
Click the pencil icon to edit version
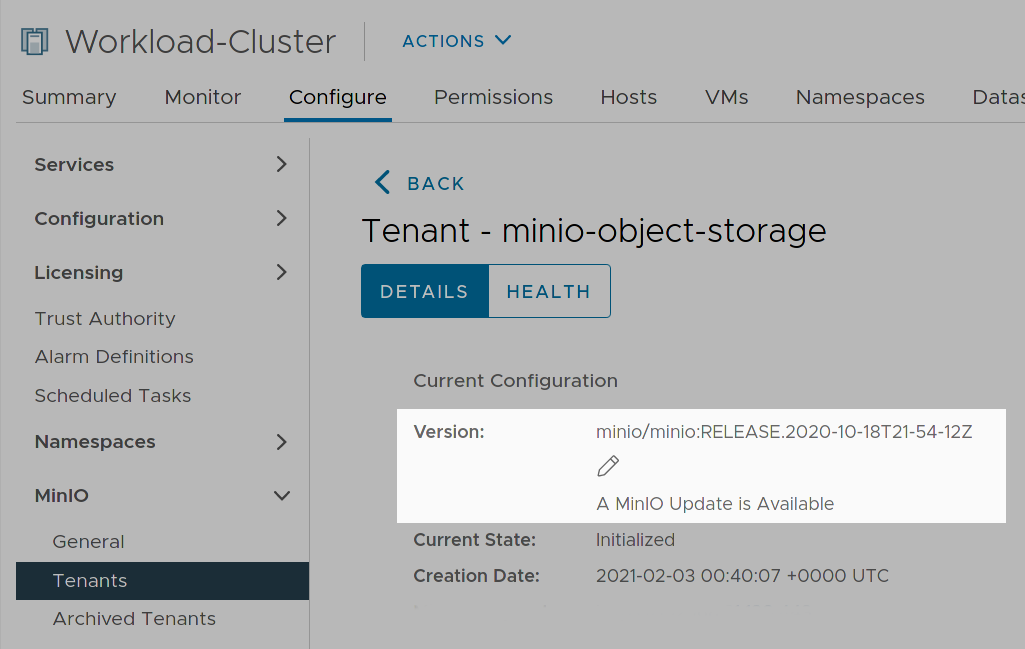click(608, 466)
